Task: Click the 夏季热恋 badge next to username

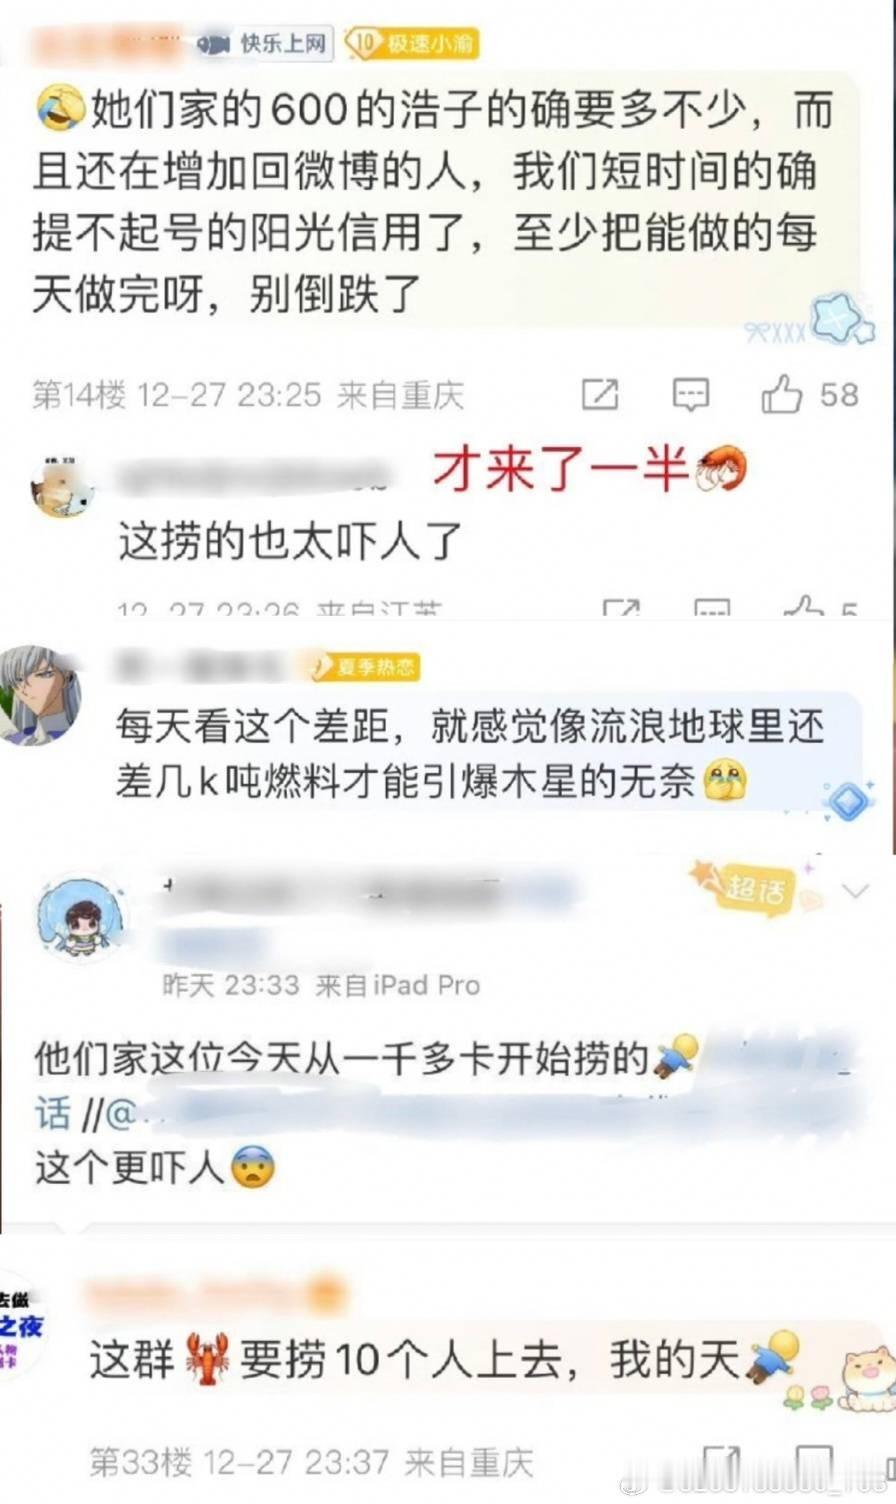Action: click(x=365, y=666)
